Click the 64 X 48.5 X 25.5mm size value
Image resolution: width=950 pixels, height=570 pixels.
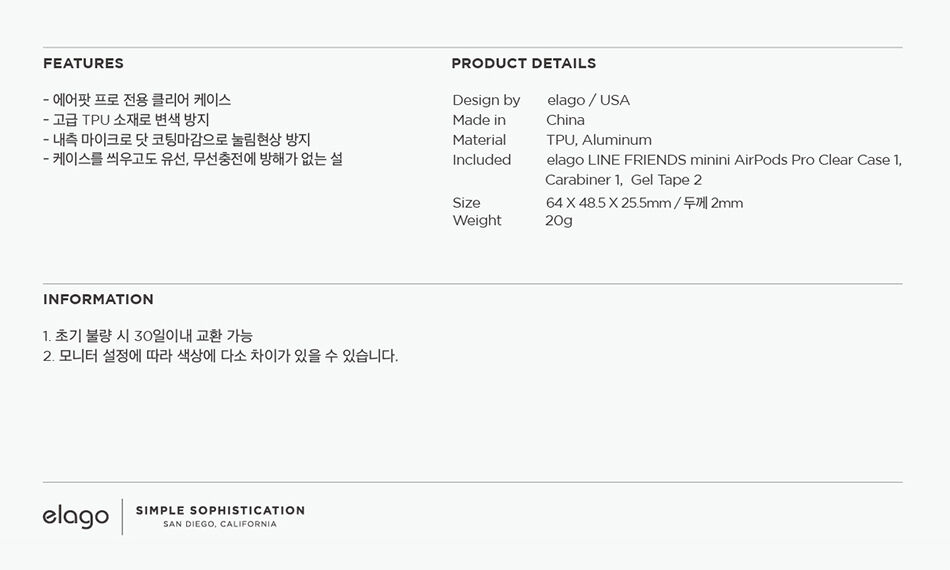pyautogui.click(x=608, y=203)
